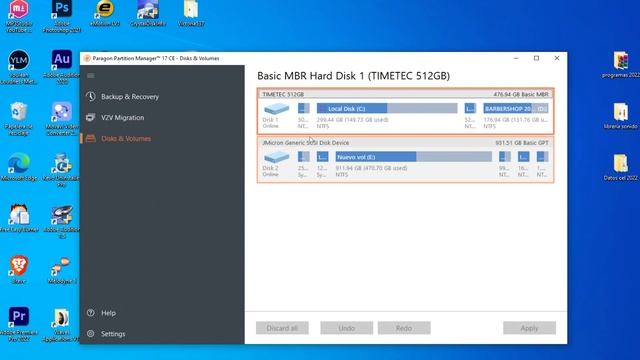Open the folder icon right of CrystalDiskInfo
The image size is (640, 360).
191,13
